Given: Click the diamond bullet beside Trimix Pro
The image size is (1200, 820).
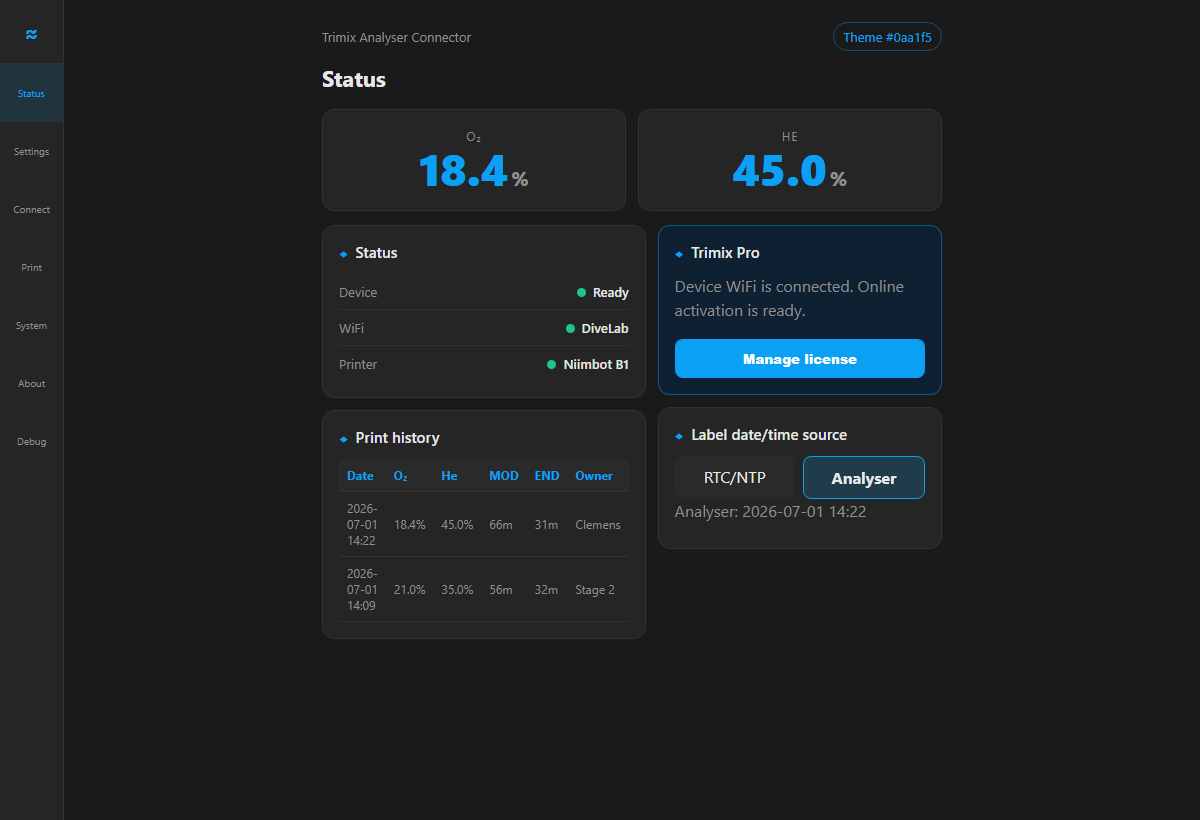Looking at the screenshot, I should pyautogui.click(x=679, y=254).
